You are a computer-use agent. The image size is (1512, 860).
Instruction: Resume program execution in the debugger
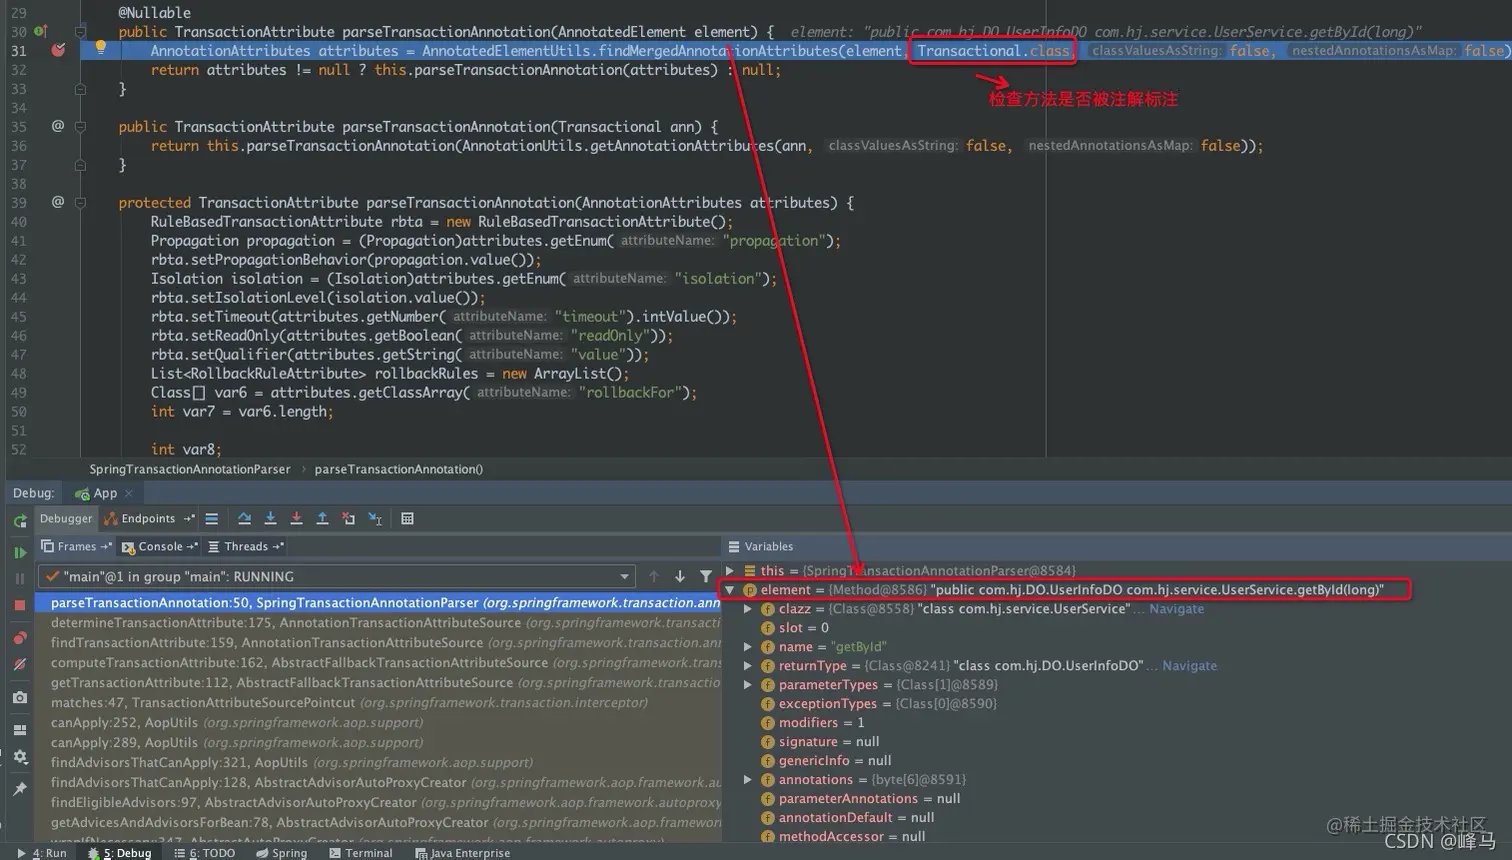click(20, 552)
